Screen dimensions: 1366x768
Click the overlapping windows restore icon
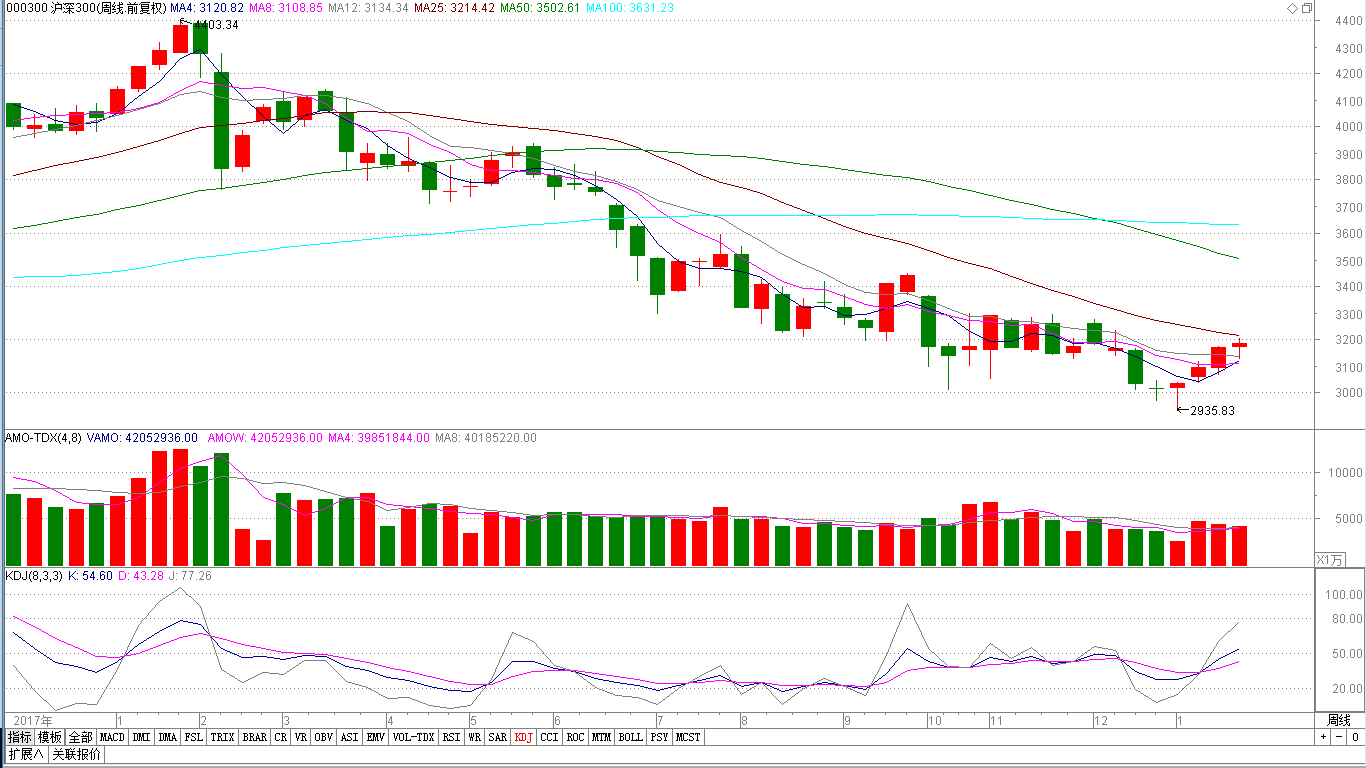[1307, 8]
